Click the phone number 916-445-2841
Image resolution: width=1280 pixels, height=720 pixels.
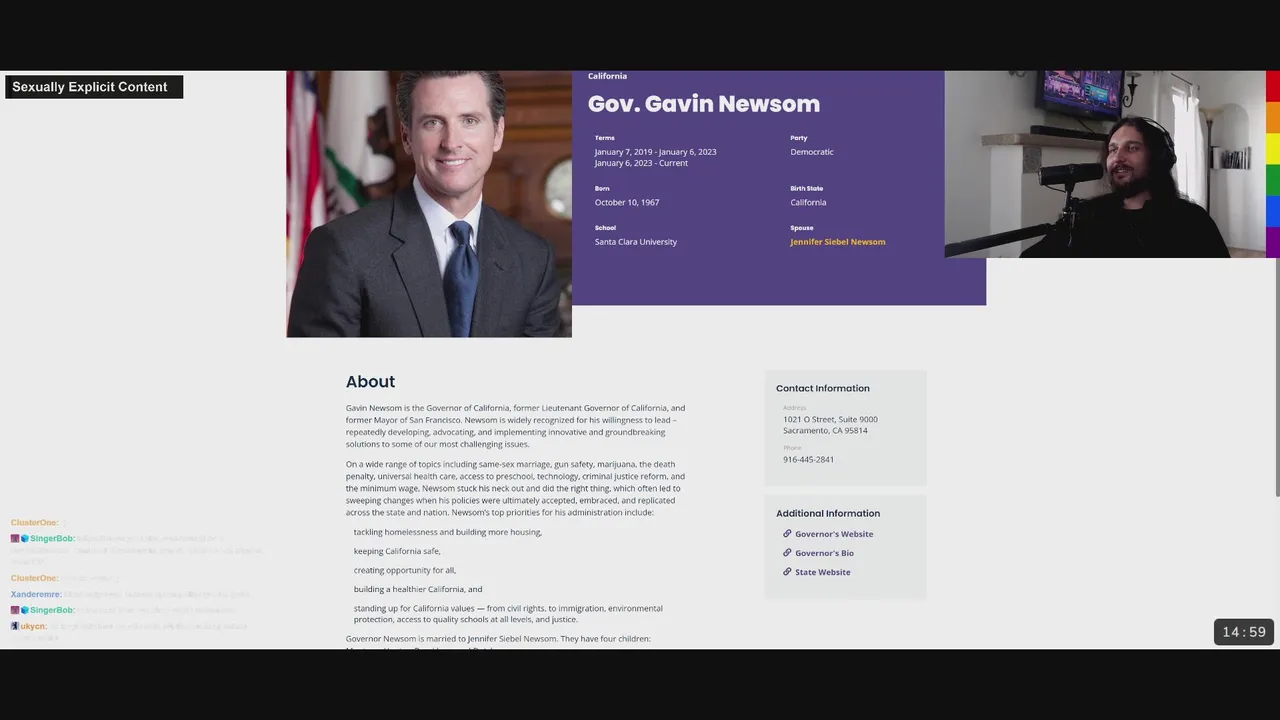808,459
